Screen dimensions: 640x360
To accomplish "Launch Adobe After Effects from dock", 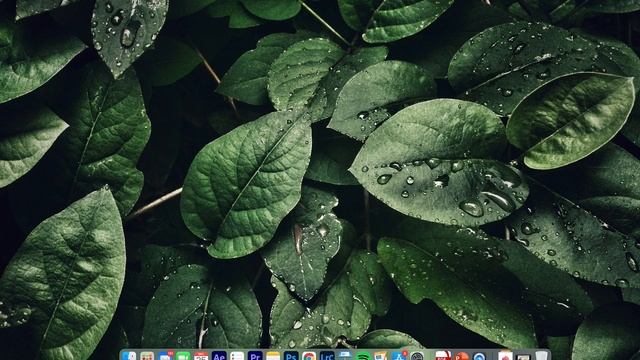I will pos(219,356).
